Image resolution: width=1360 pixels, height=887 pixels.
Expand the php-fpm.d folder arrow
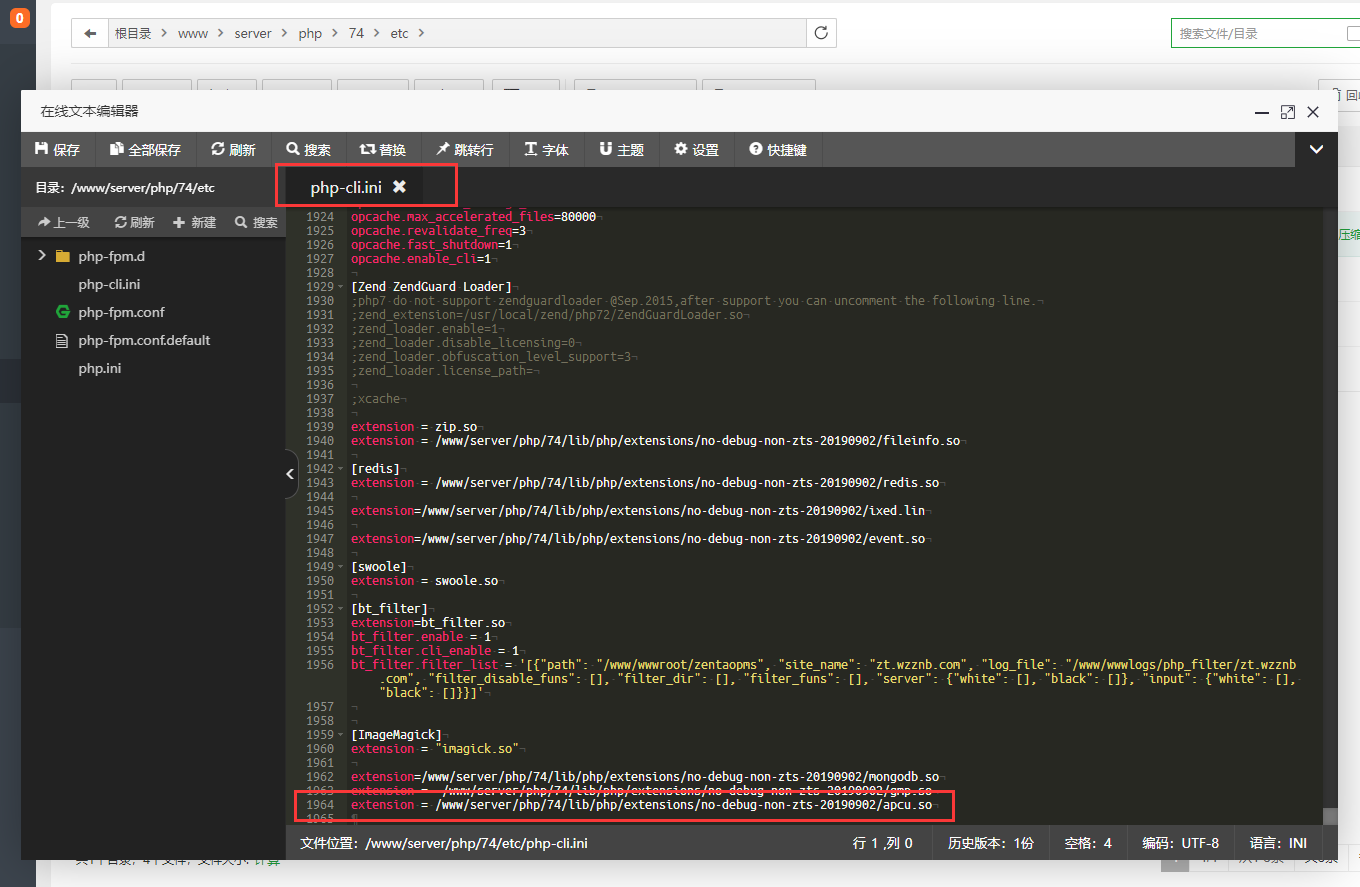coord(41,256)
